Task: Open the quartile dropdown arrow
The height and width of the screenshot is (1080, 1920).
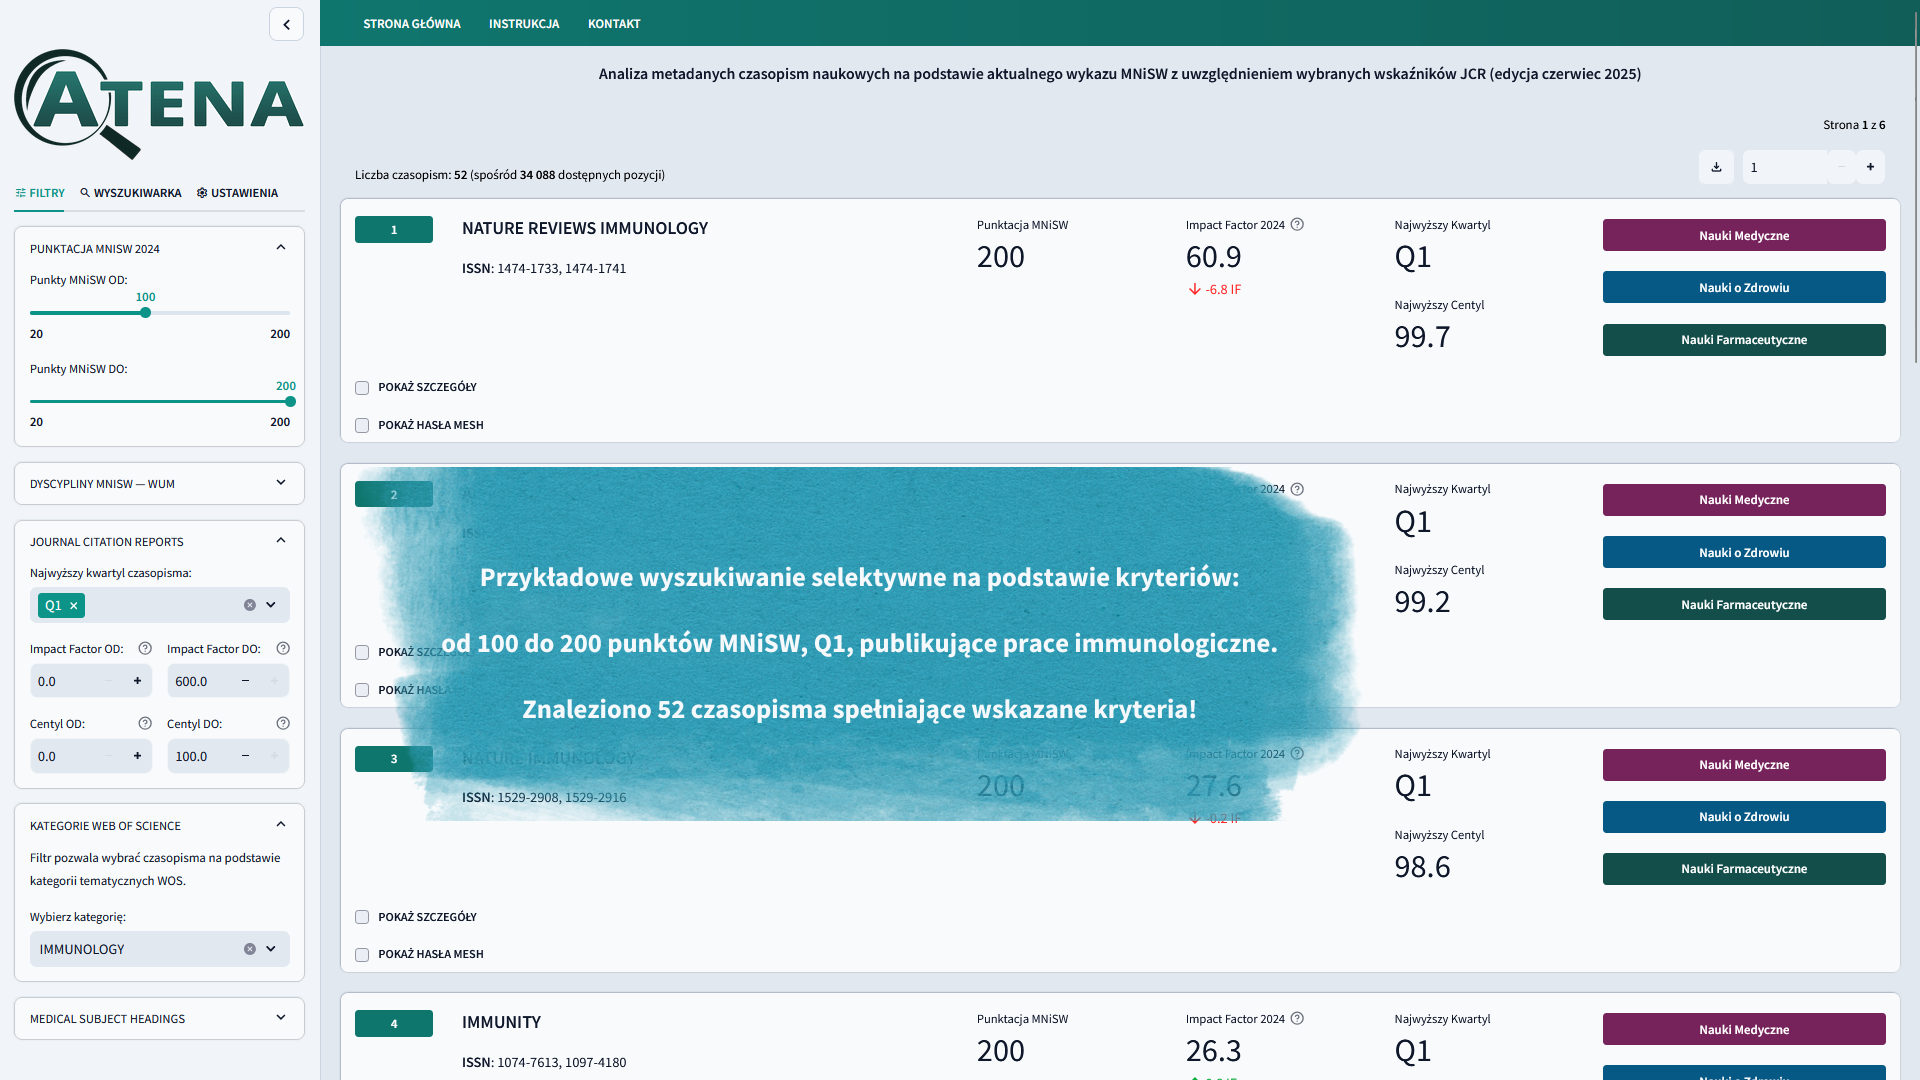Action: (271, 605)
